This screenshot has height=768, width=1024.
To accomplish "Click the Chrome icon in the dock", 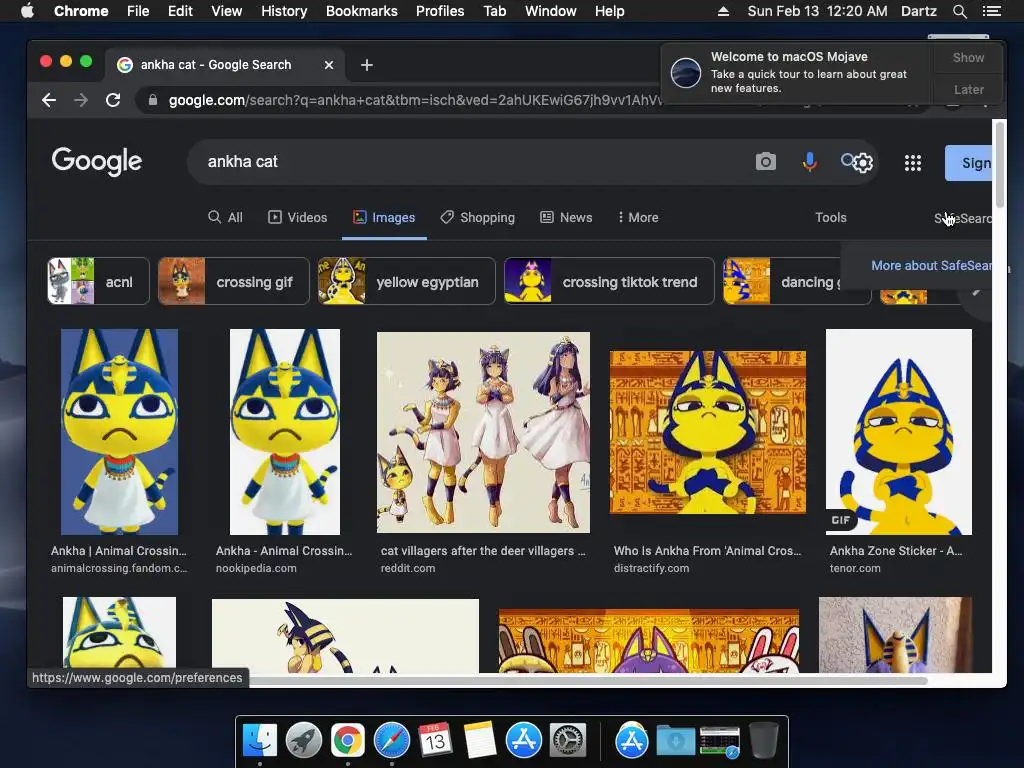I will (347, 741).
